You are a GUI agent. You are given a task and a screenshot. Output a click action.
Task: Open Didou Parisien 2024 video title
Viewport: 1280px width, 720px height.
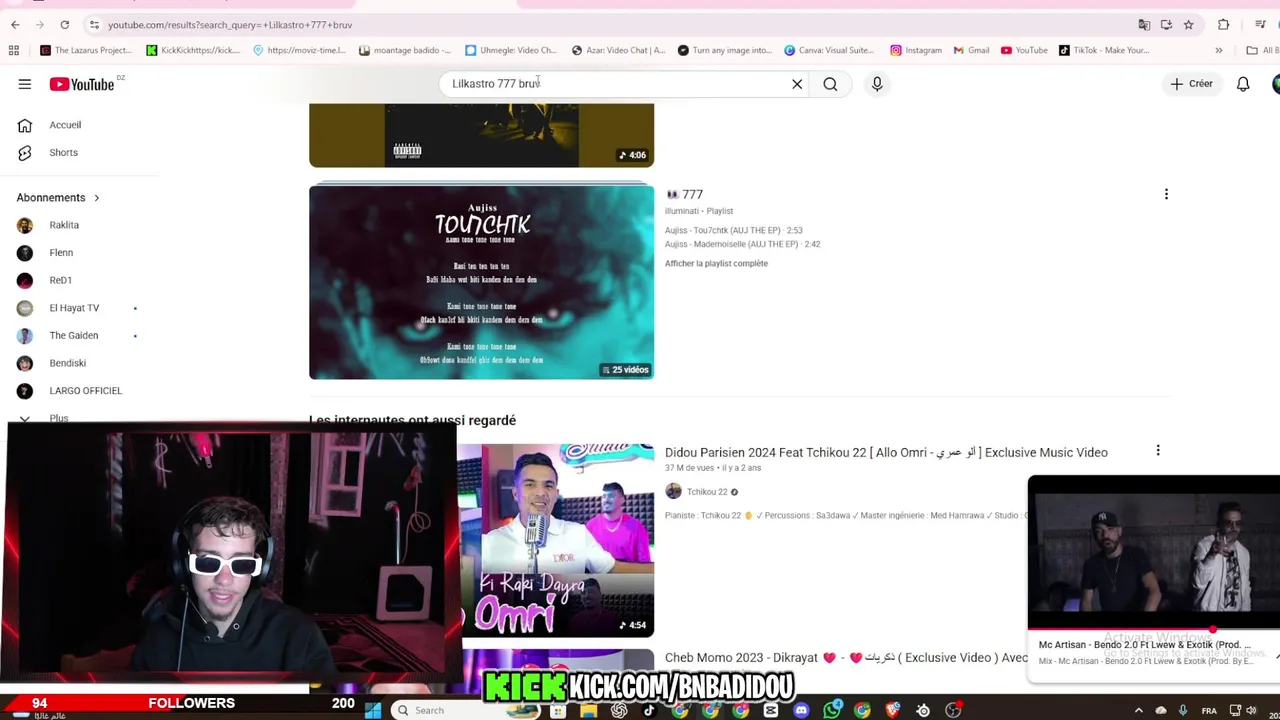point(886,452)
